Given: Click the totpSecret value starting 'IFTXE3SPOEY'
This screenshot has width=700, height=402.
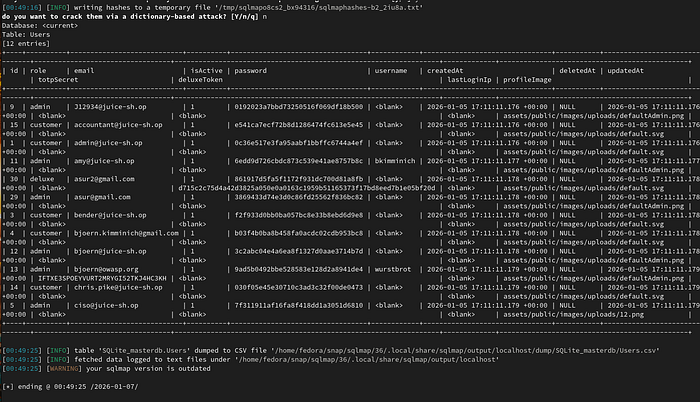Looking at the screenshot, I should point(102,278).
